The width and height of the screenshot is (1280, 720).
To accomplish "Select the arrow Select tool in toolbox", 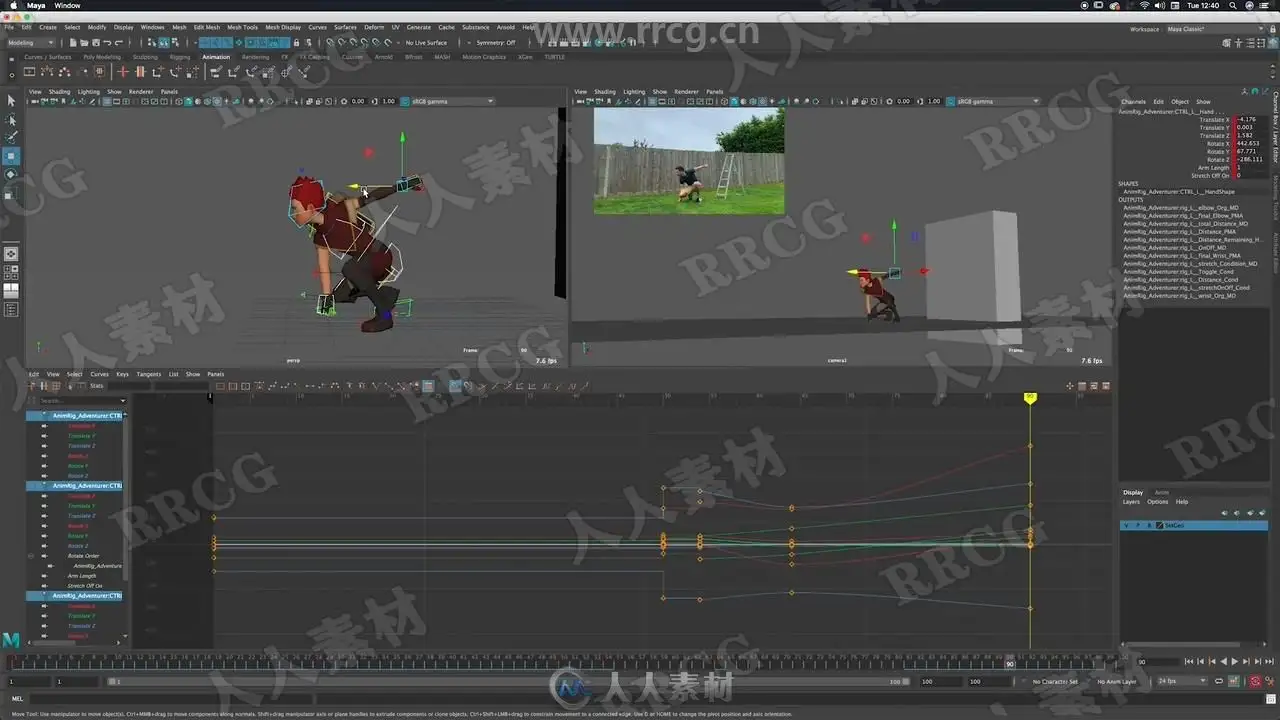I will (x=11, y=101).
